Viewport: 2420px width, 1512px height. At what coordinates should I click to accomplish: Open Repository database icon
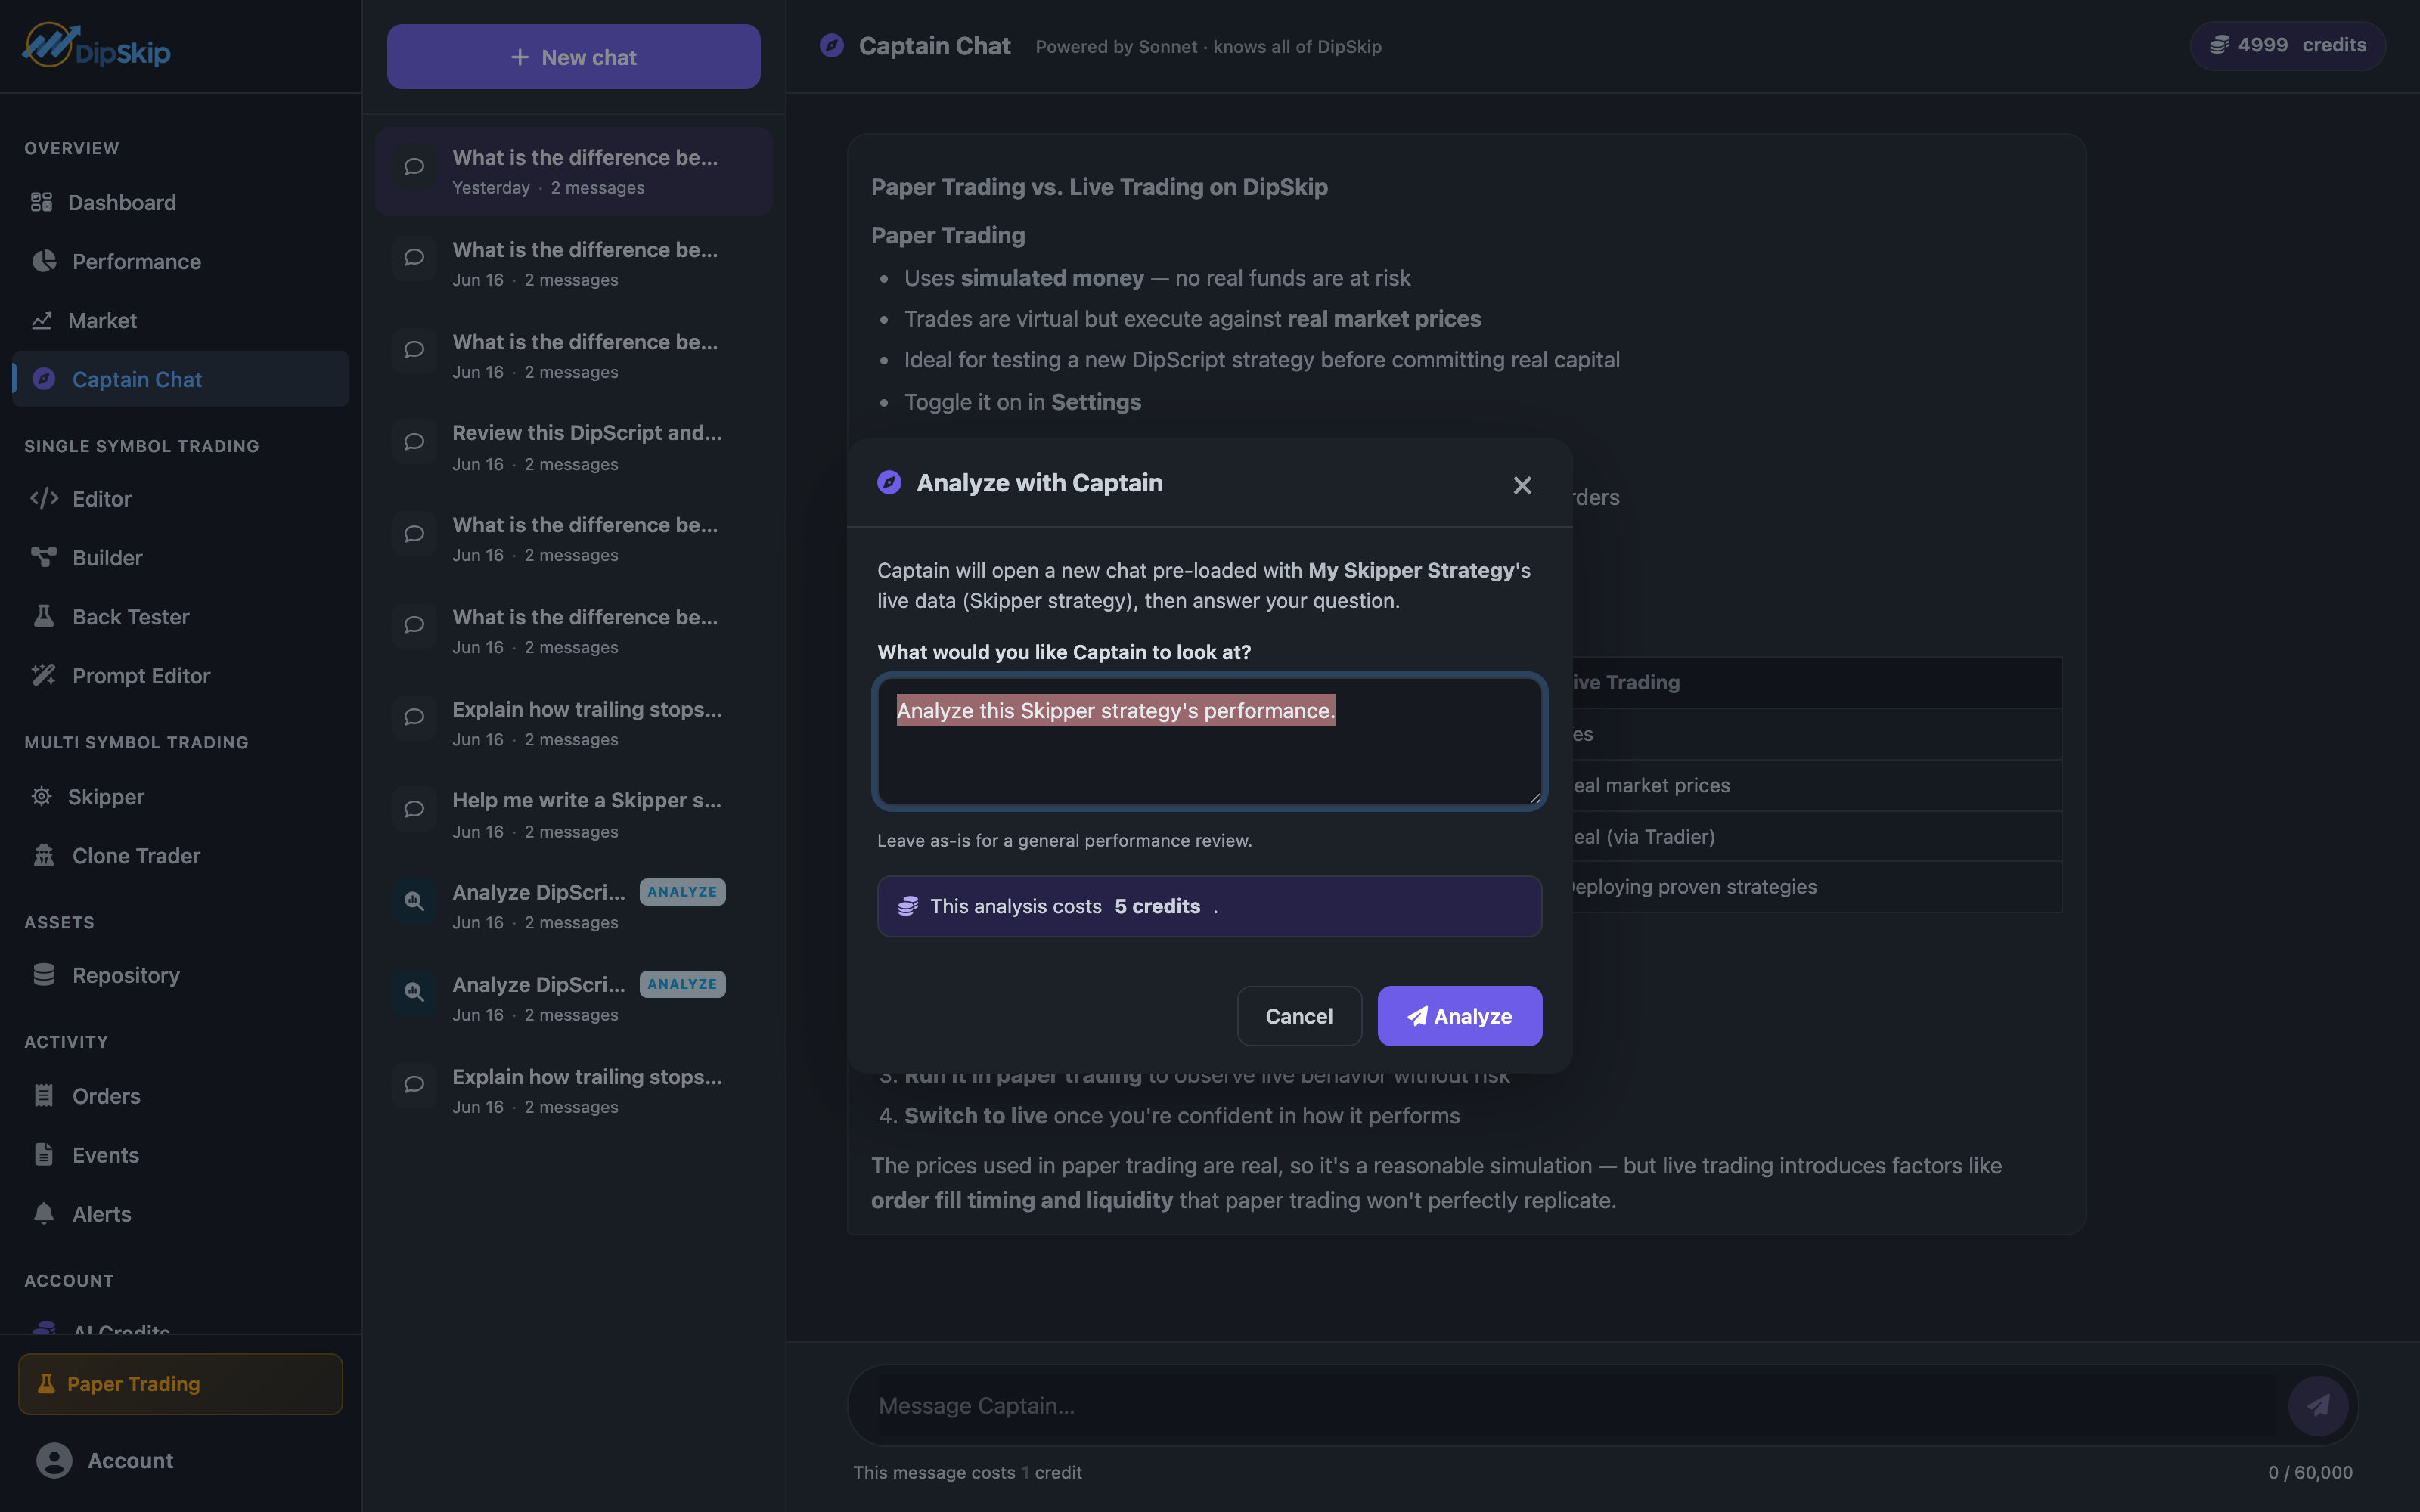pos(44,974)
